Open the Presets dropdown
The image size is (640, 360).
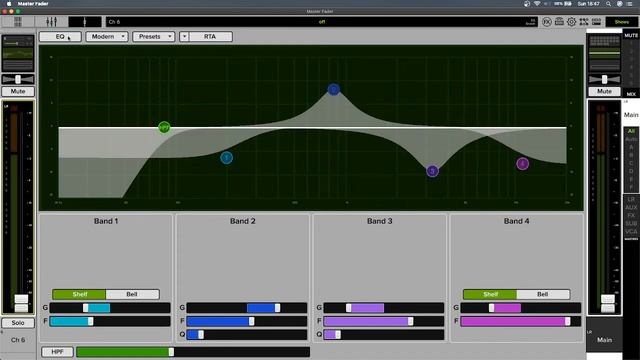tap(154, 37)
